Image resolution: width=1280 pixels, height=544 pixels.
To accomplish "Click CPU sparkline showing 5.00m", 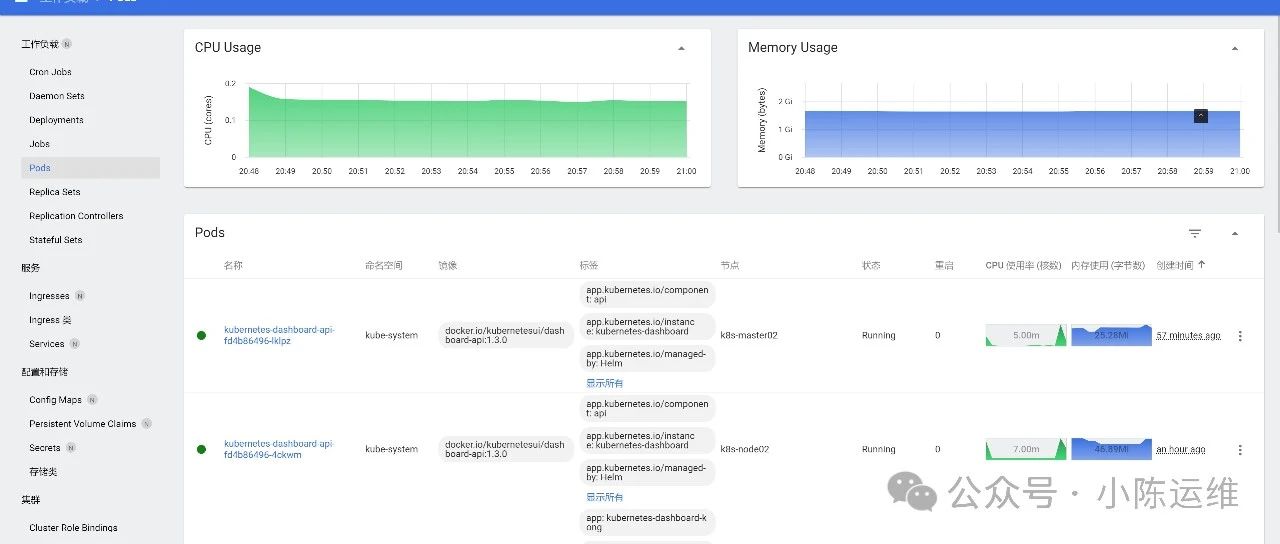I will click(x=1026, y=336).
